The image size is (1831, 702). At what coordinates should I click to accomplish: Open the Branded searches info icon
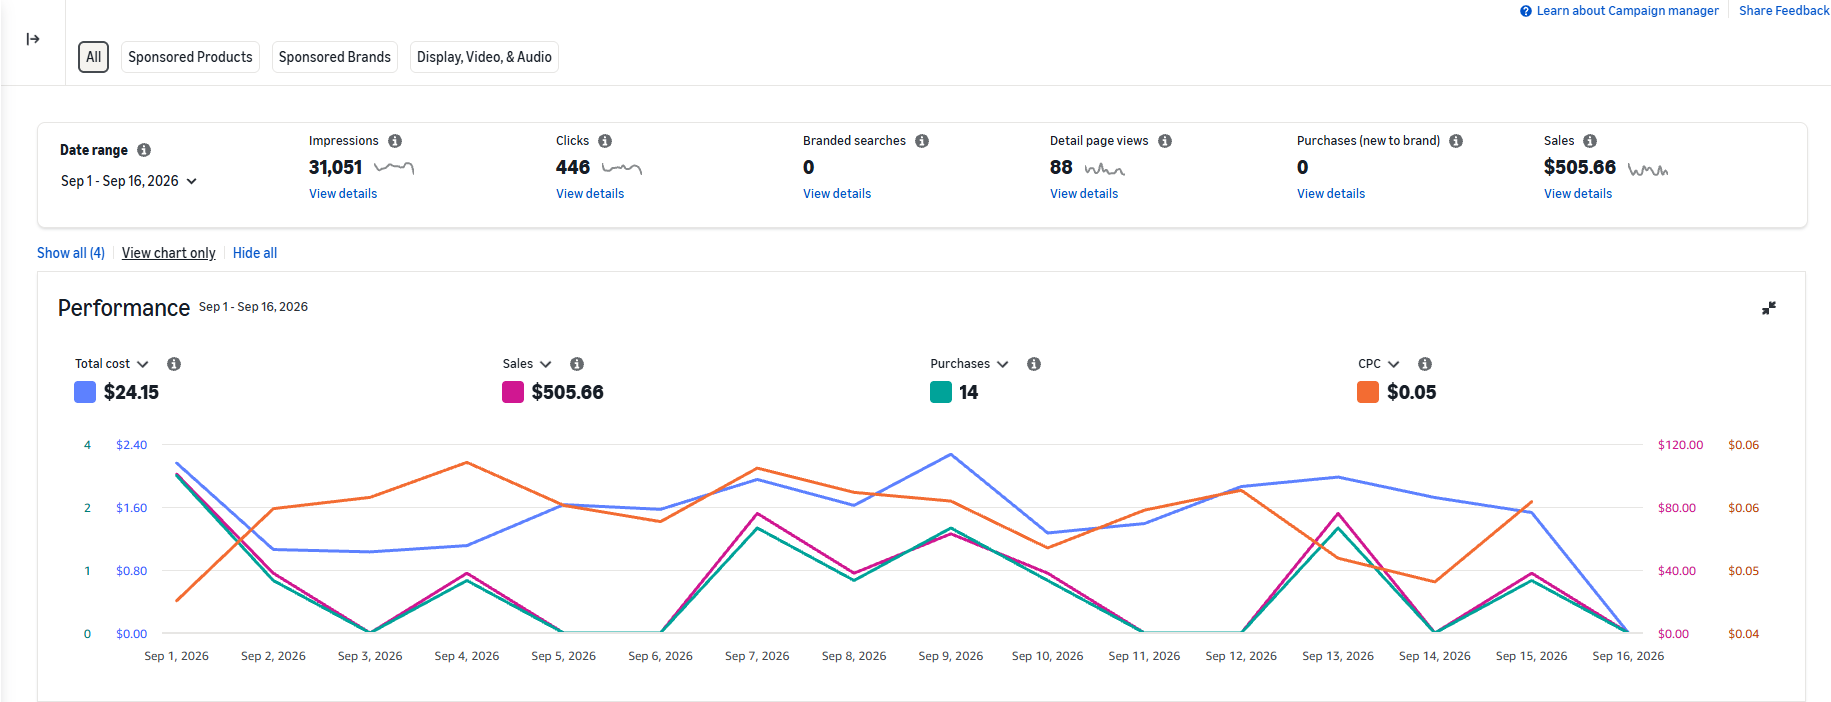[x=922, y=141]
